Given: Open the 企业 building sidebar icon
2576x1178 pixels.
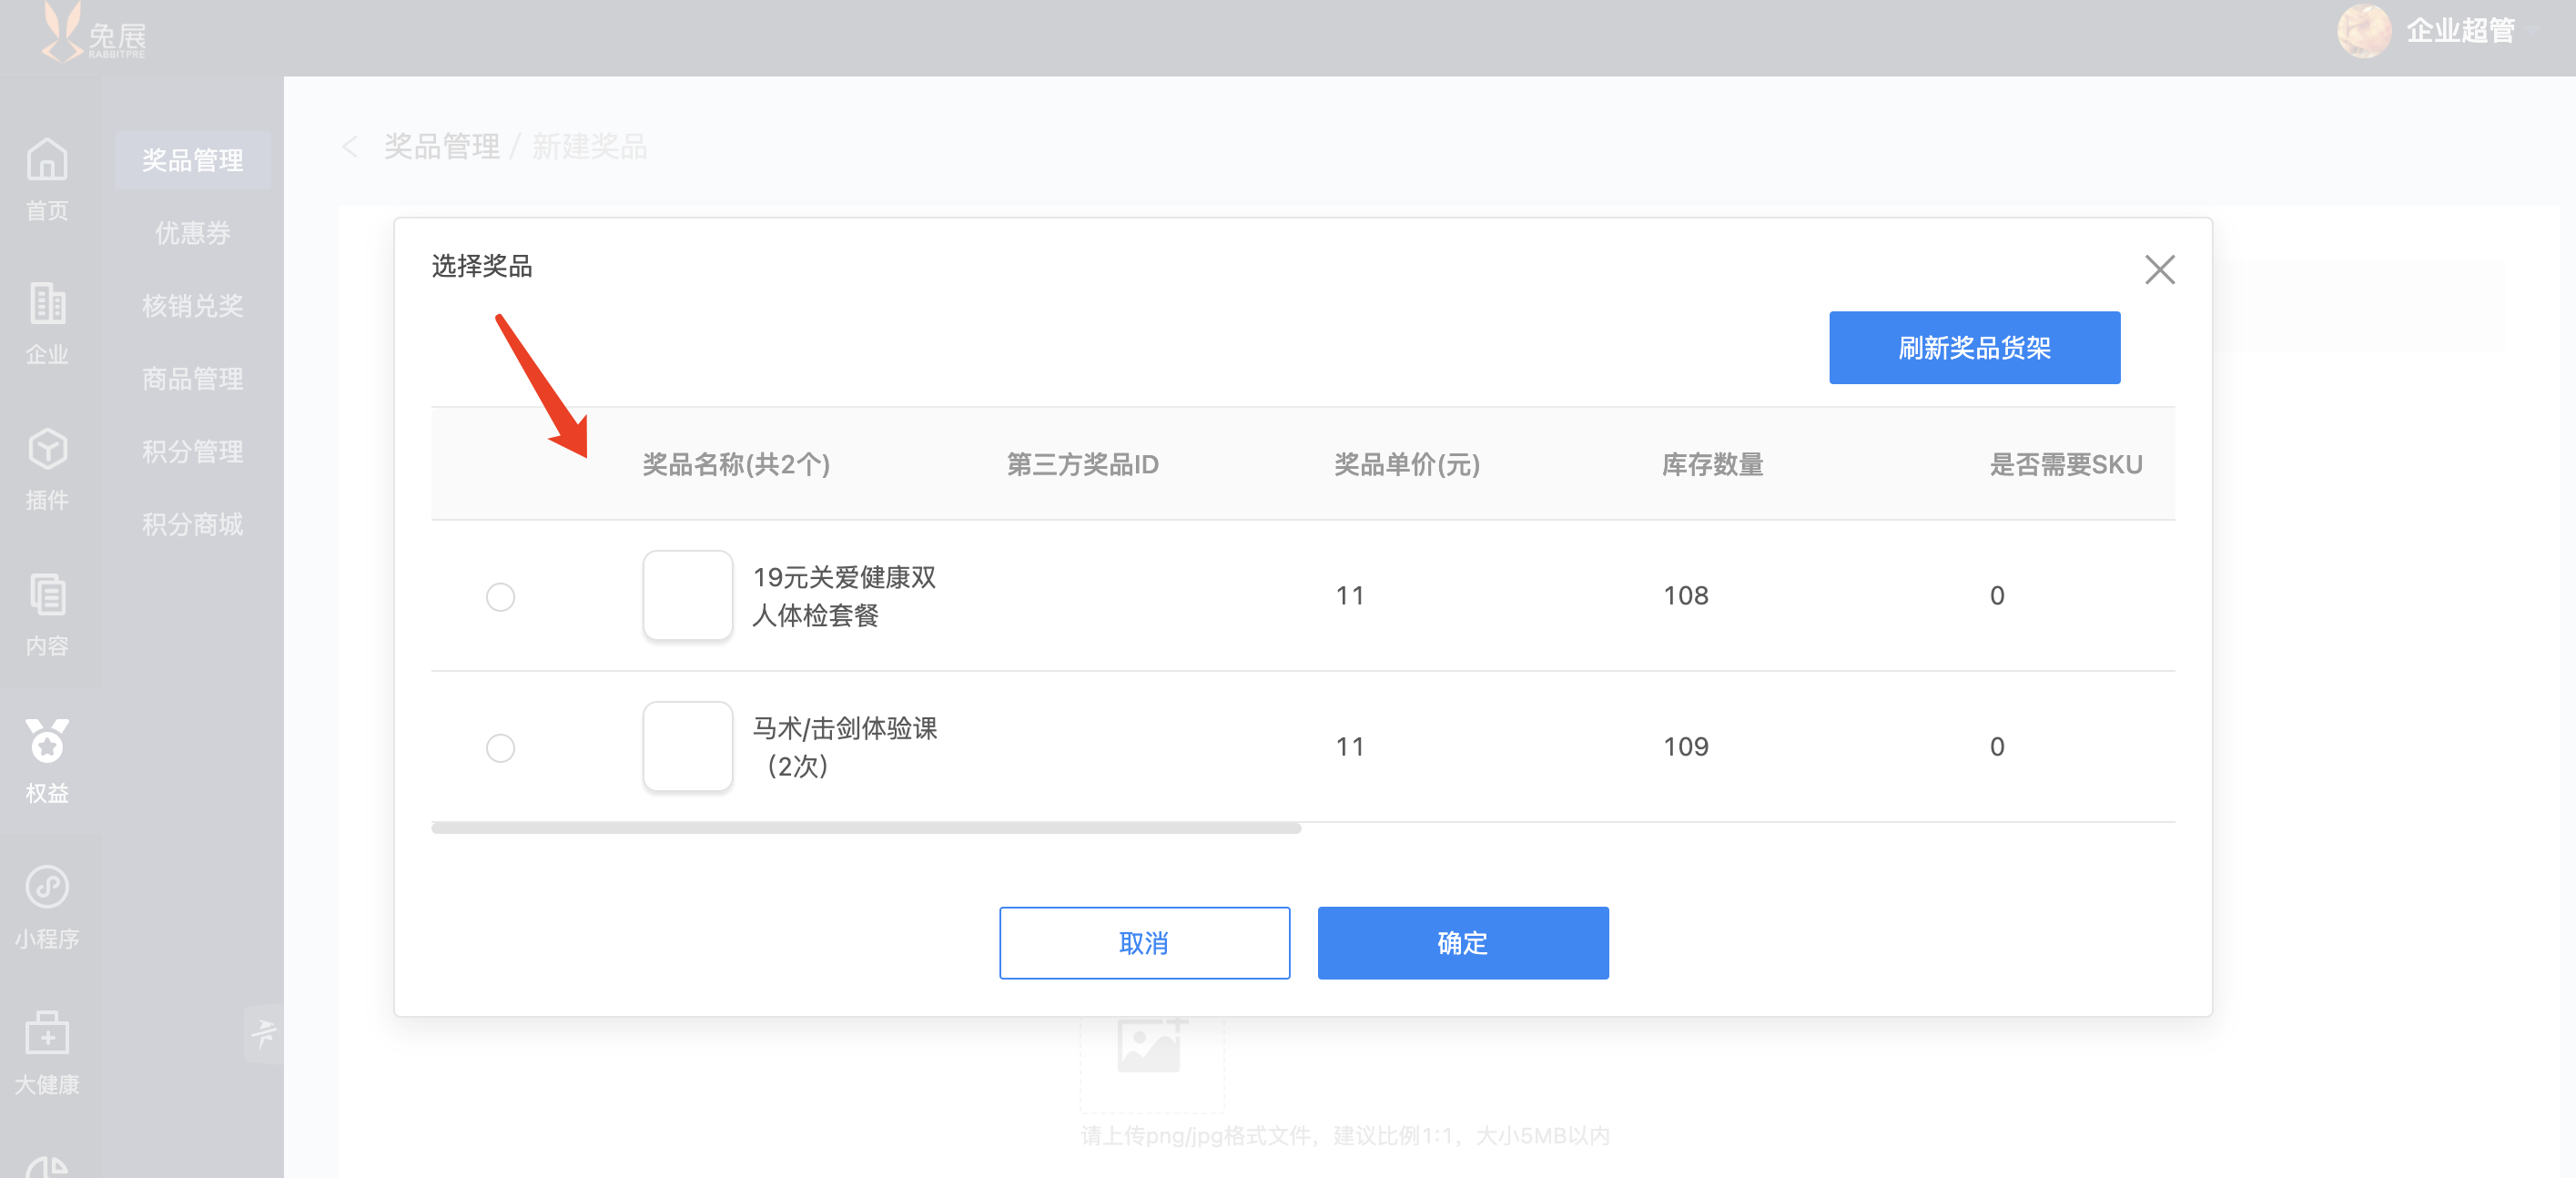Looking at the screenshot, I should (47, 304).
